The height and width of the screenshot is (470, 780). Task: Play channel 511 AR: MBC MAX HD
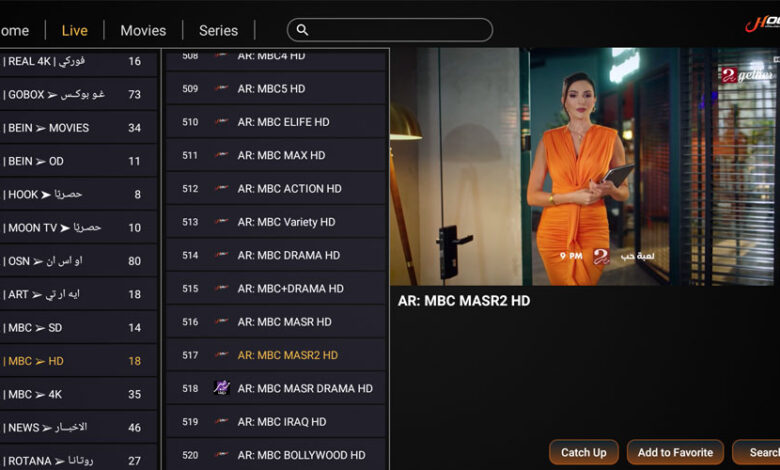click(276, 155)
